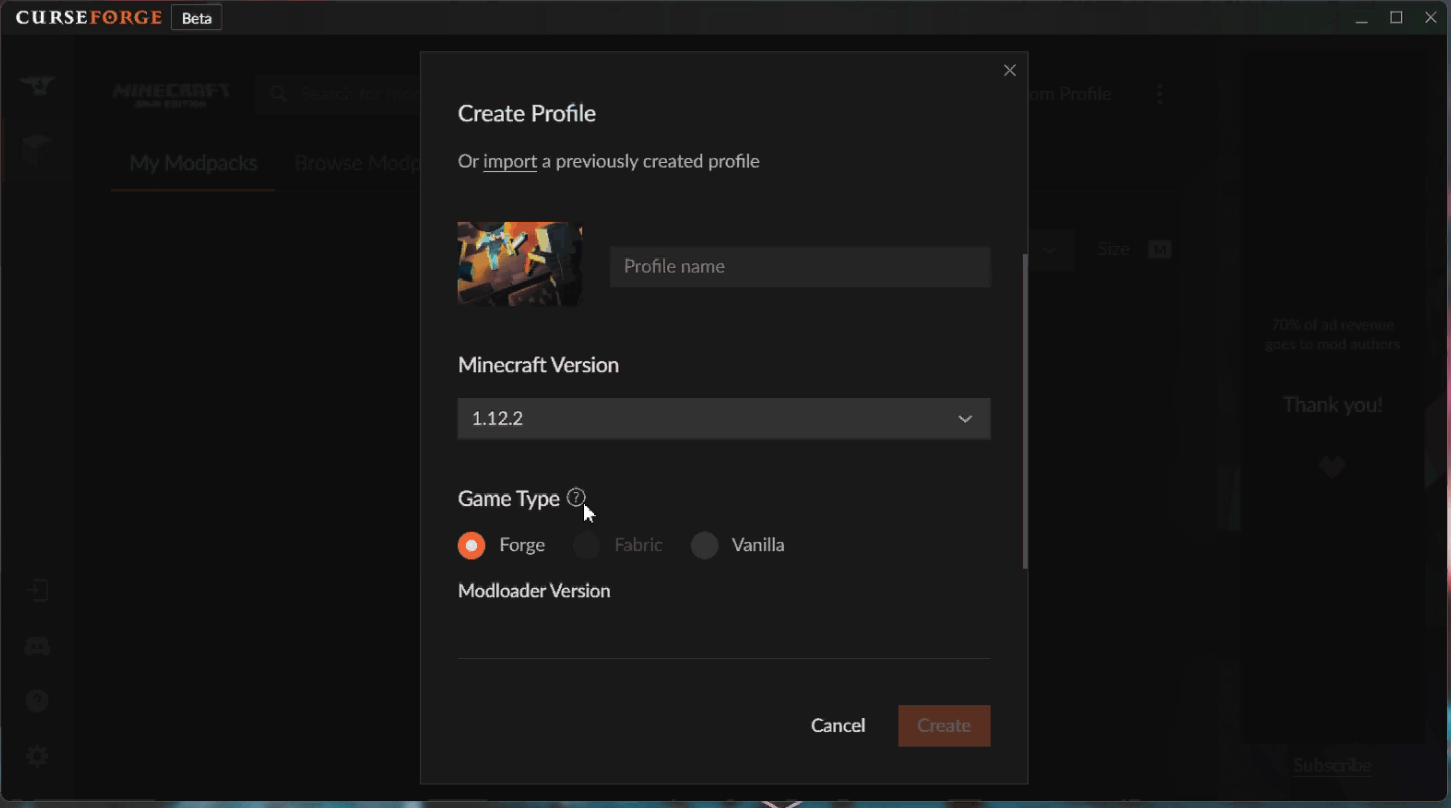
Task: Open settings gear in sidebar
Action: coord(37,756)
